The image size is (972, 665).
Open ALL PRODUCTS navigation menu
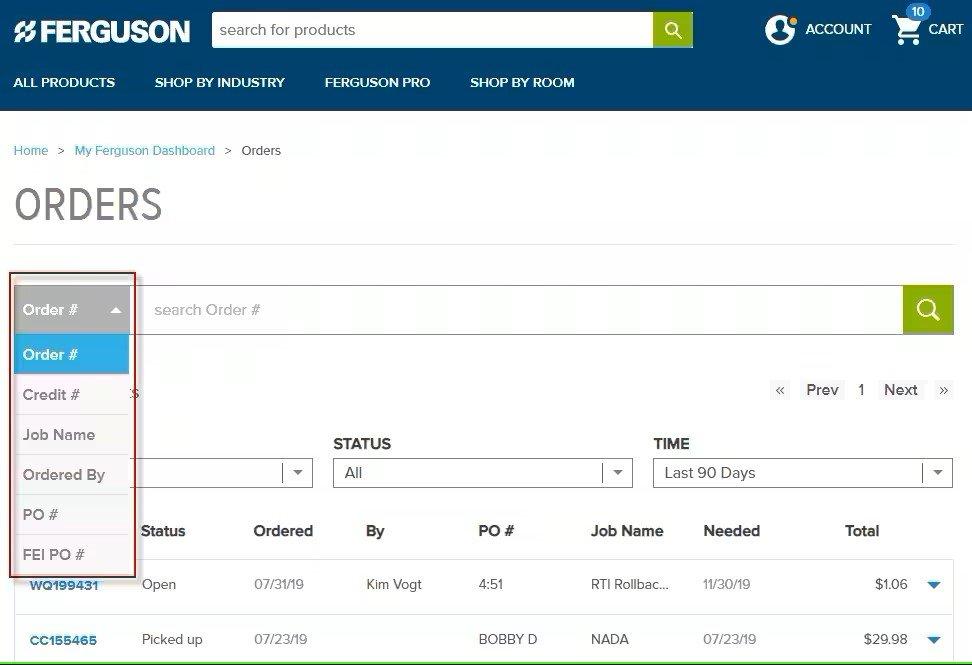[x=64, y=82]
